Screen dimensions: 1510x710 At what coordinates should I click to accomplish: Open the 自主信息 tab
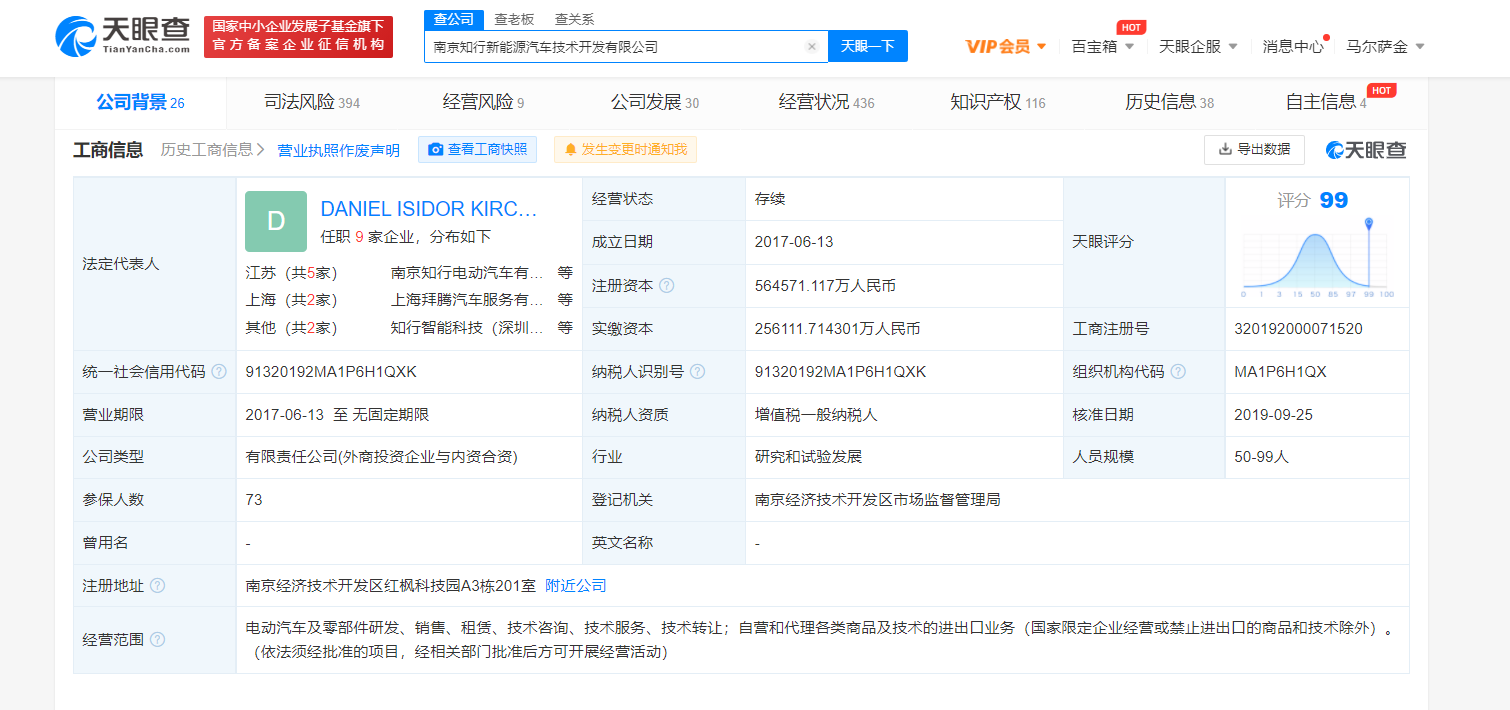pyautogui.click(x=1326, y=102)
